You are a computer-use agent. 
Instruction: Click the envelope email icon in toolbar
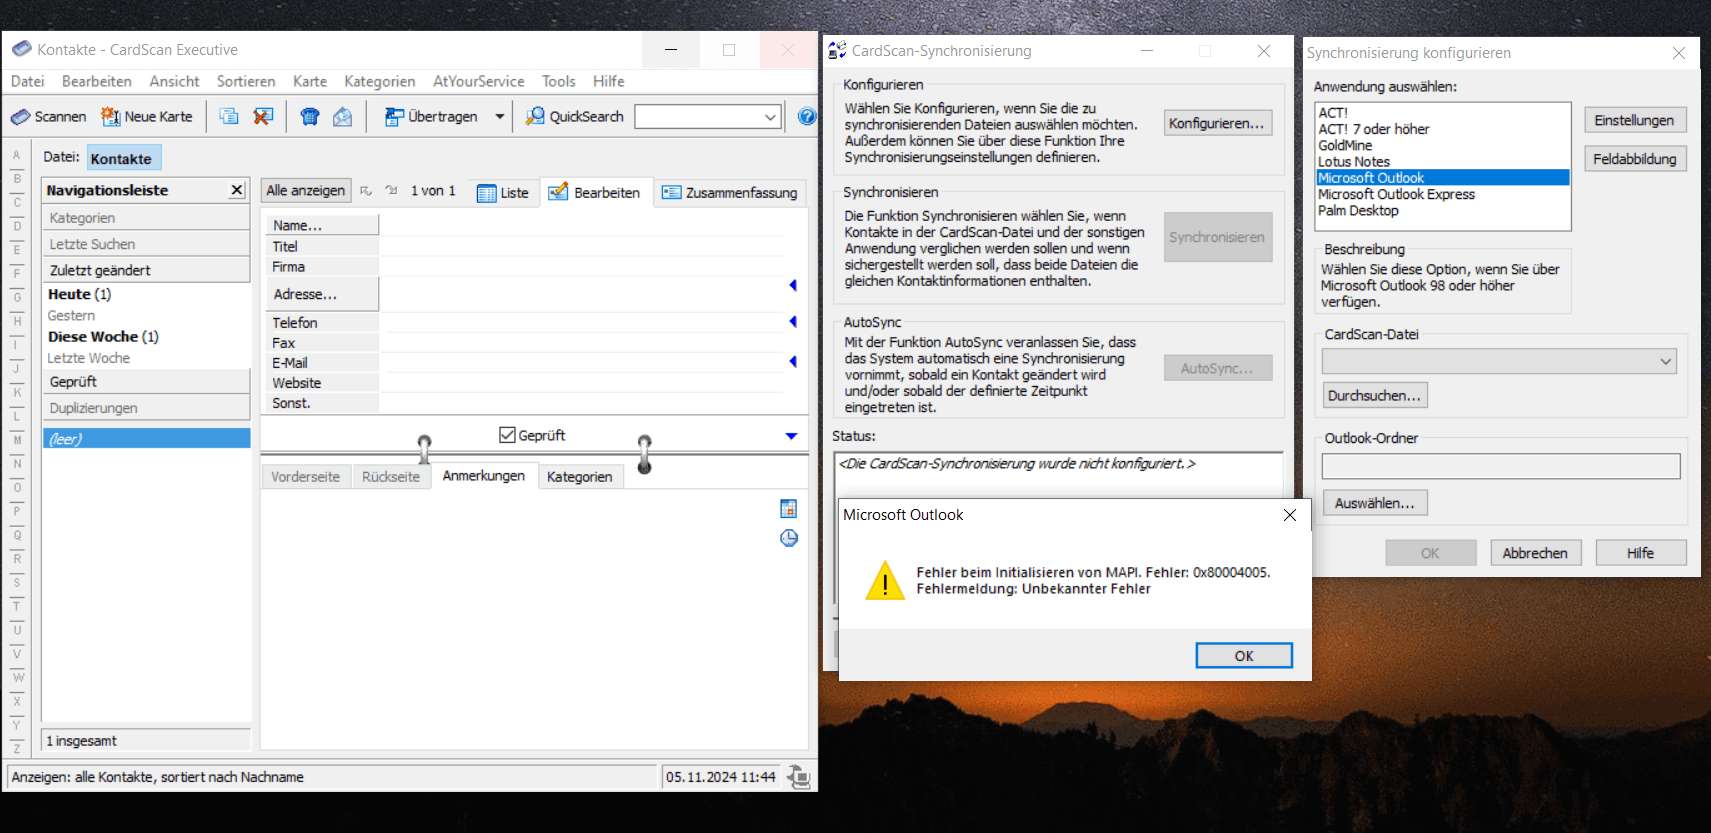pos(343,117)
